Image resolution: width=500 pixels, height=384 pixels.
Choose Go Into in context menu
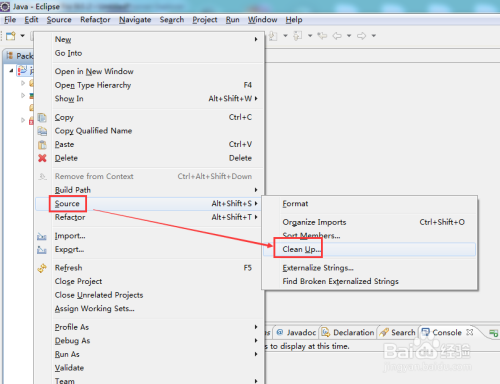click(x=148, y=53)
